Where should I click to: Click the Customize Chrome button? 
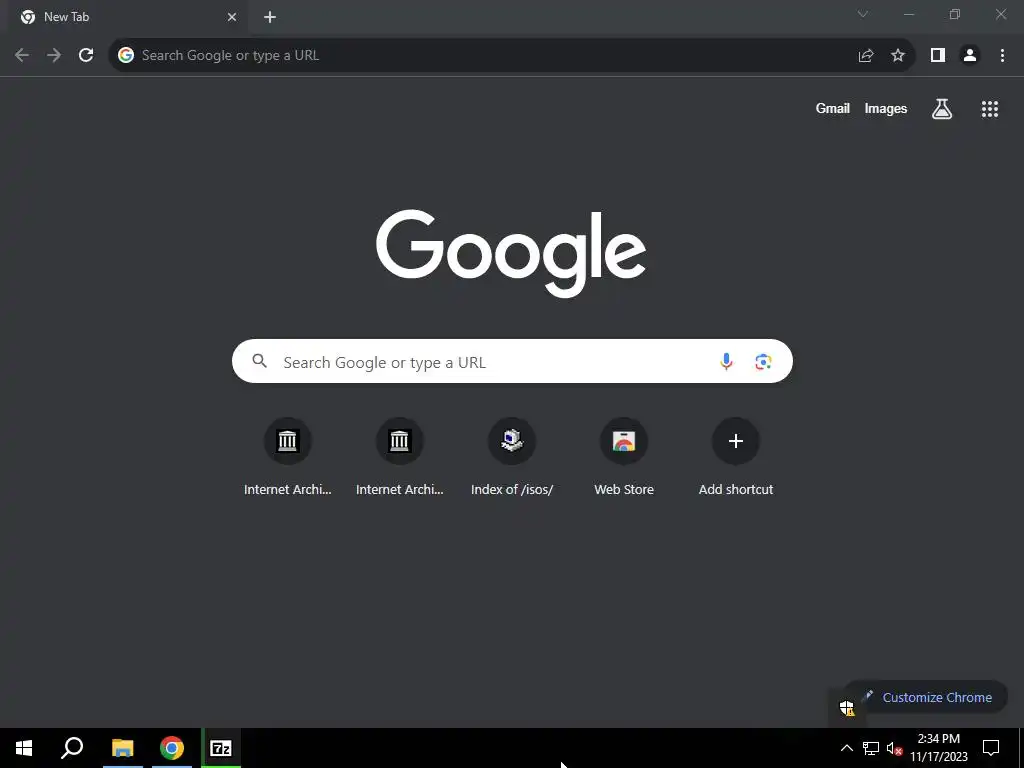927,697
